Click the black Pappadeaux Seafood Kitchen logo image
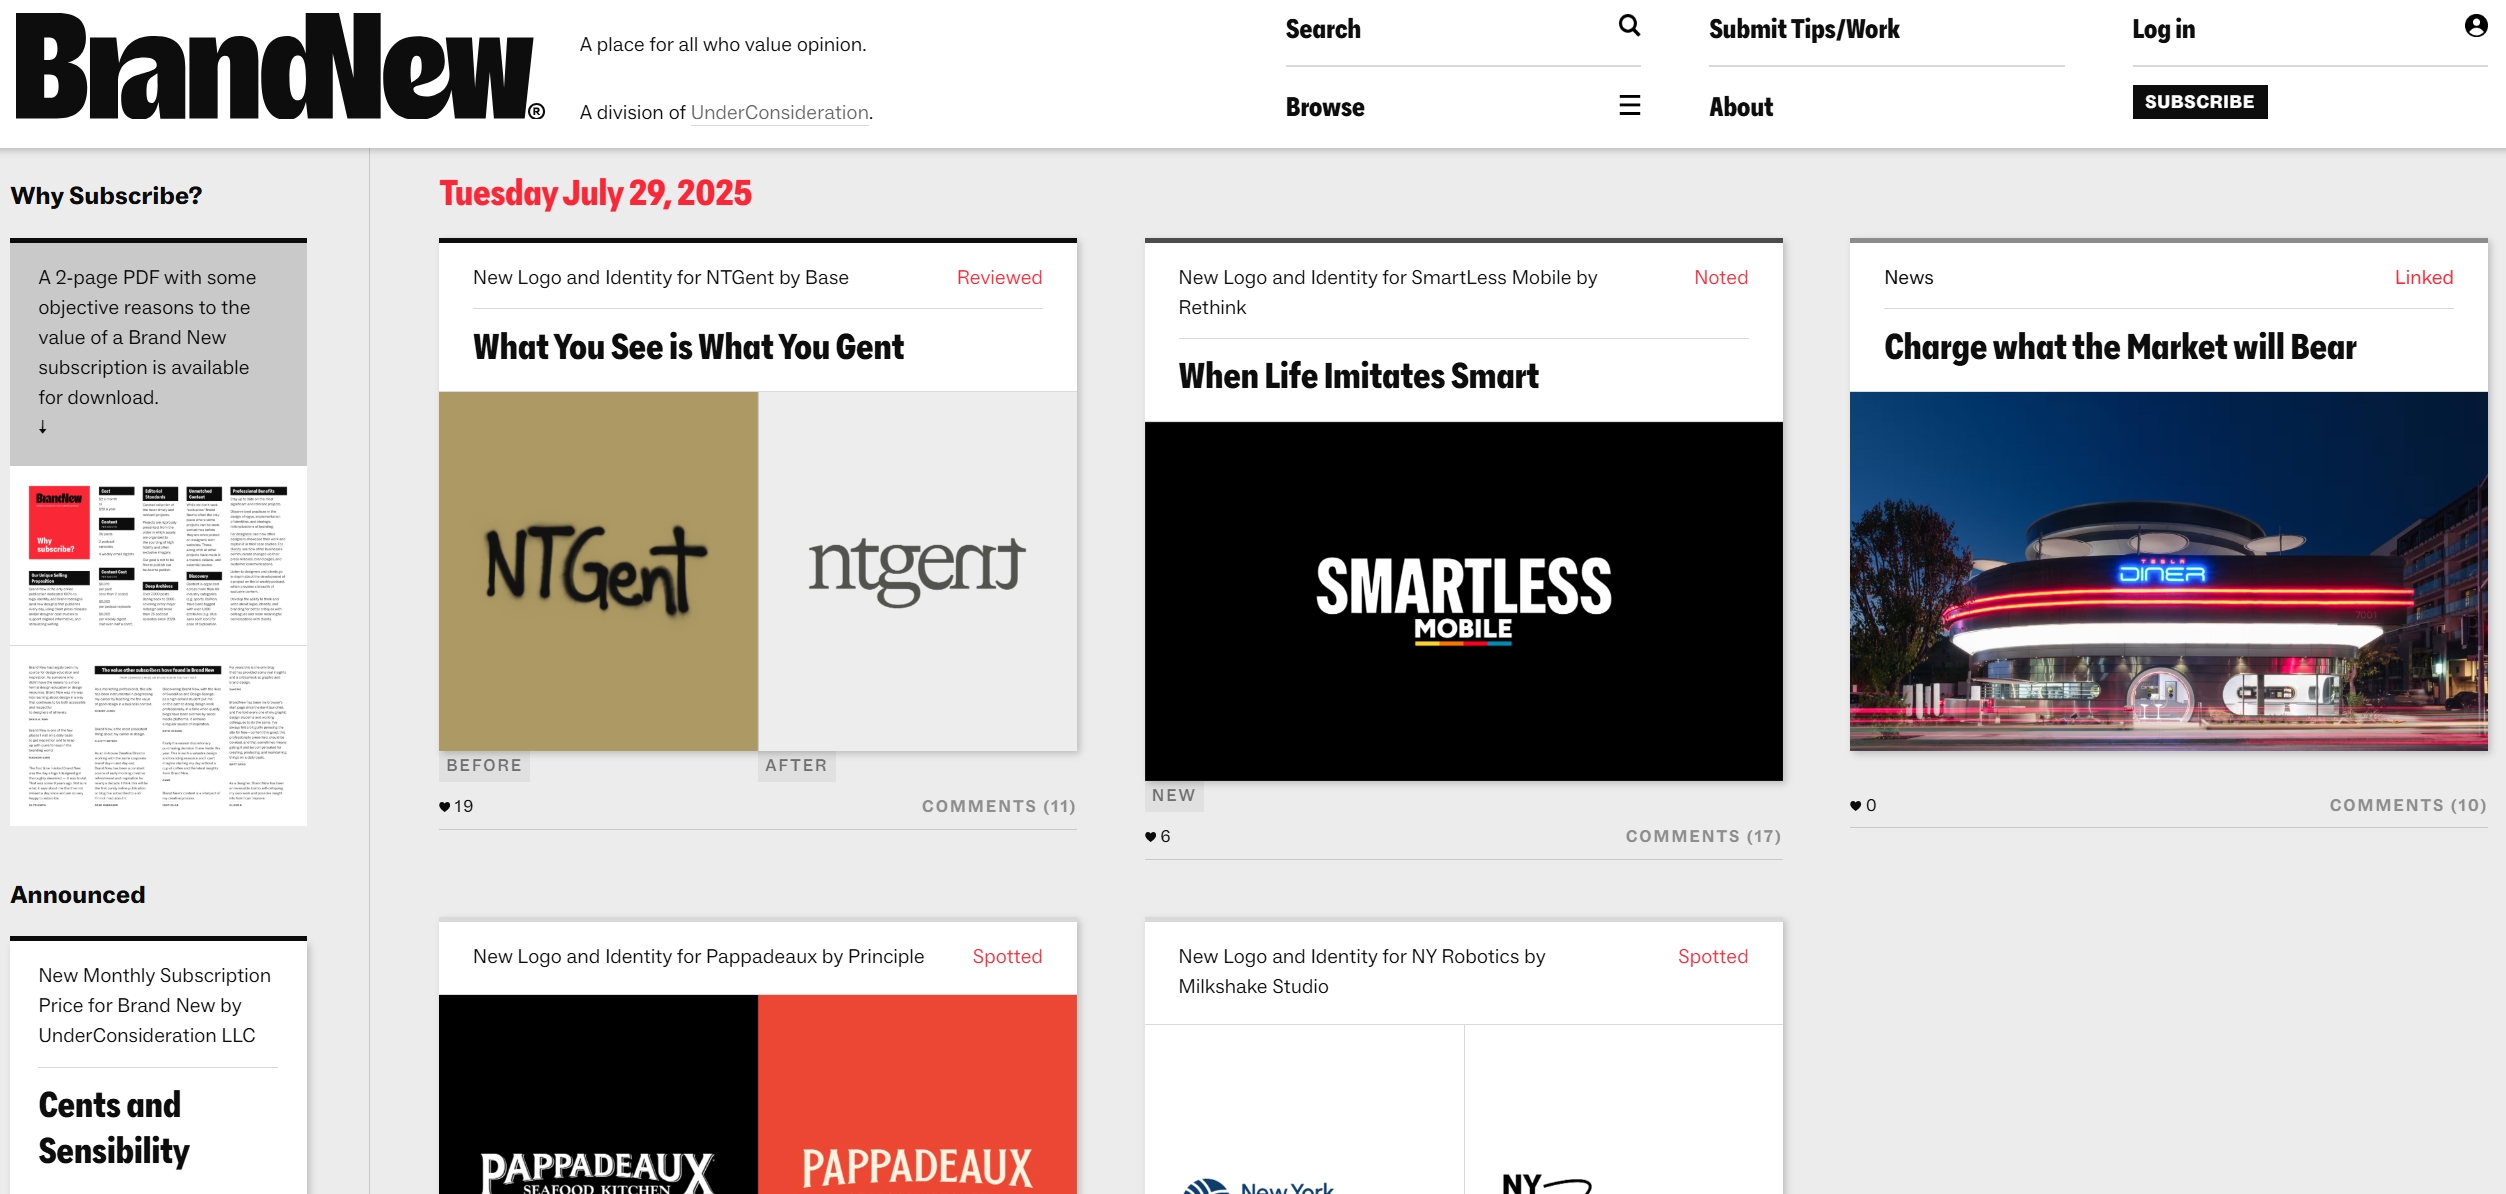The height and width of the screenshot is (1194, 2506). tap(598, 1094)
